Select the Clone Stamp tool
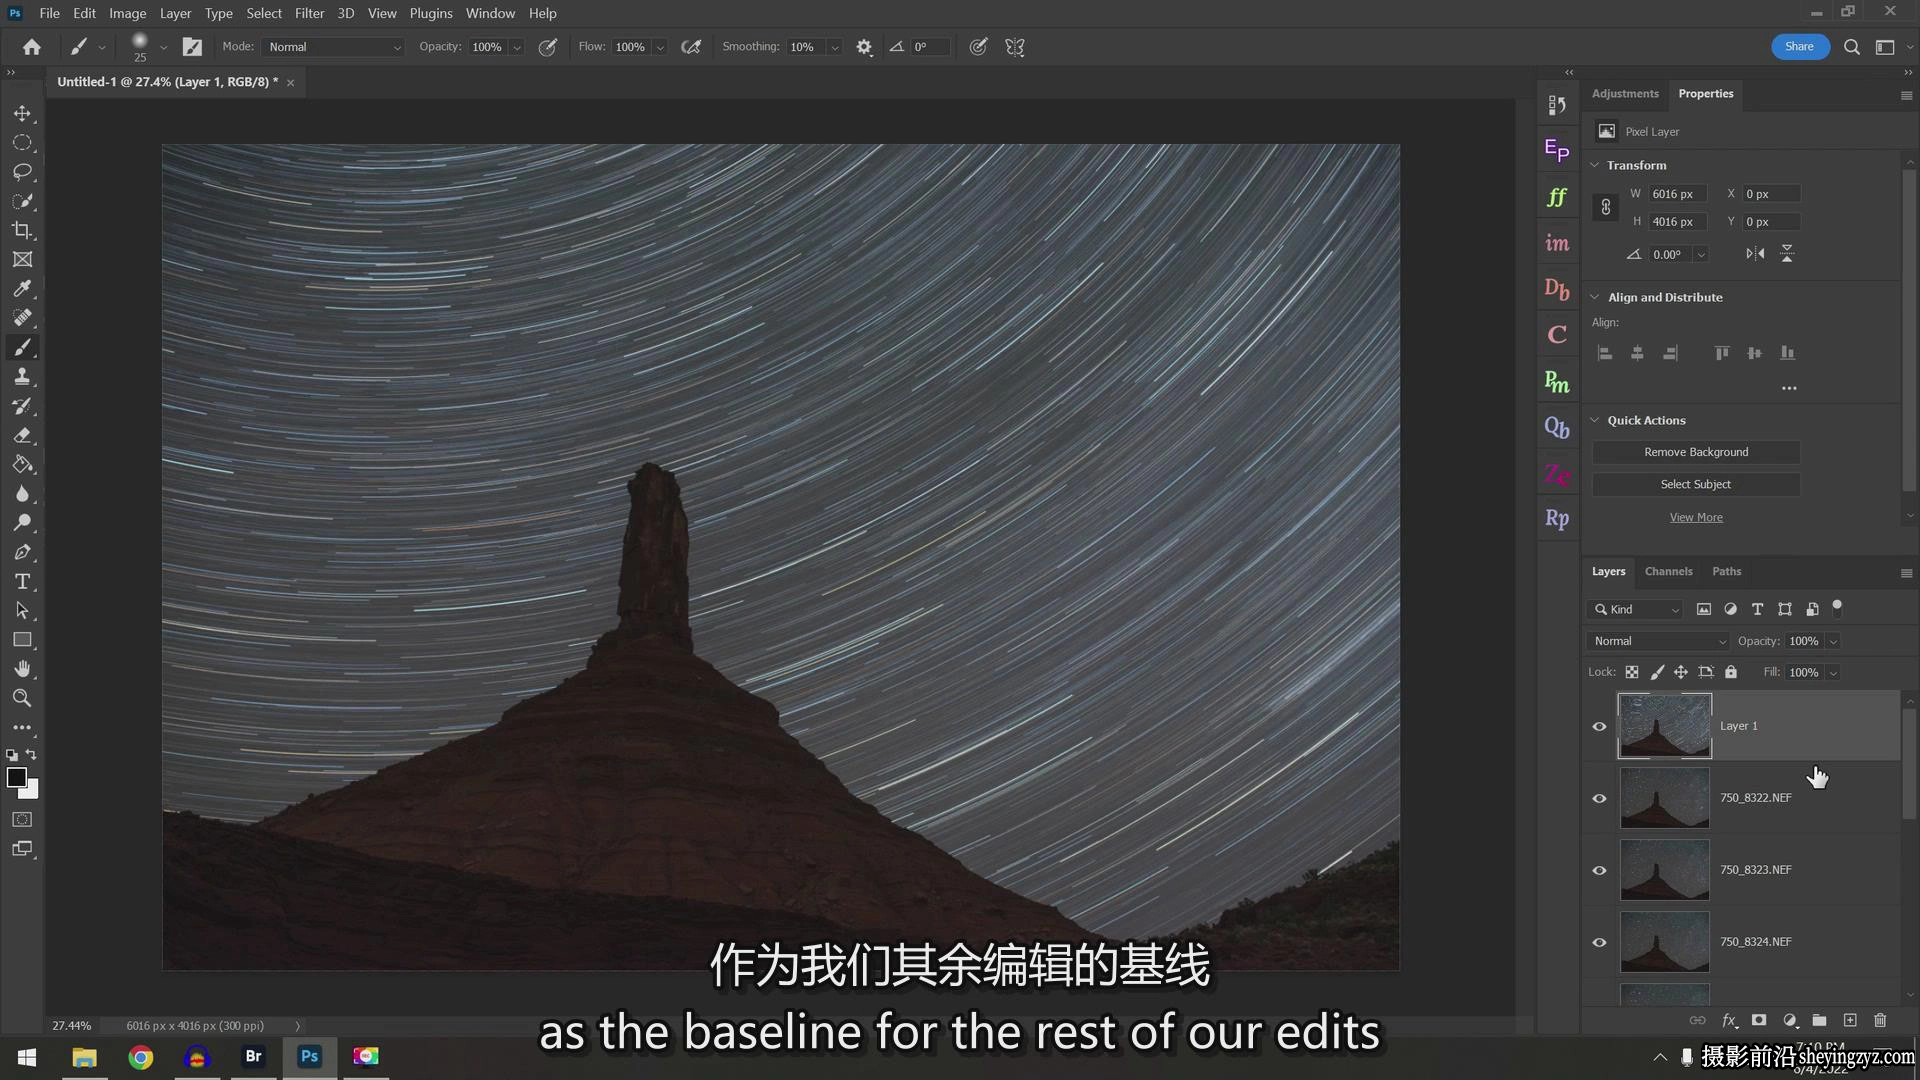The height and width of the screenshot is (1080, 1920). (x=22, y=376)
